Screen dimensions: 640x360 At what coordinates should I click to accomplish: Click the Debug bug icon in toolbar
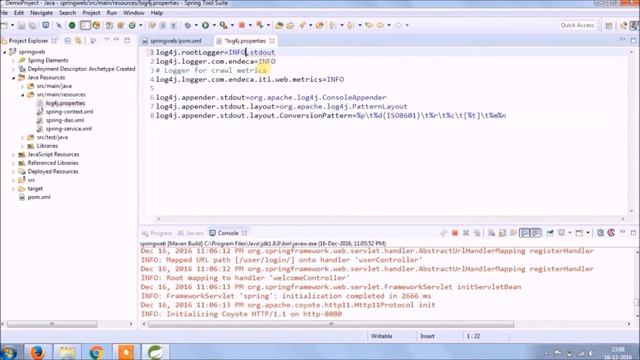pos(187,25)
